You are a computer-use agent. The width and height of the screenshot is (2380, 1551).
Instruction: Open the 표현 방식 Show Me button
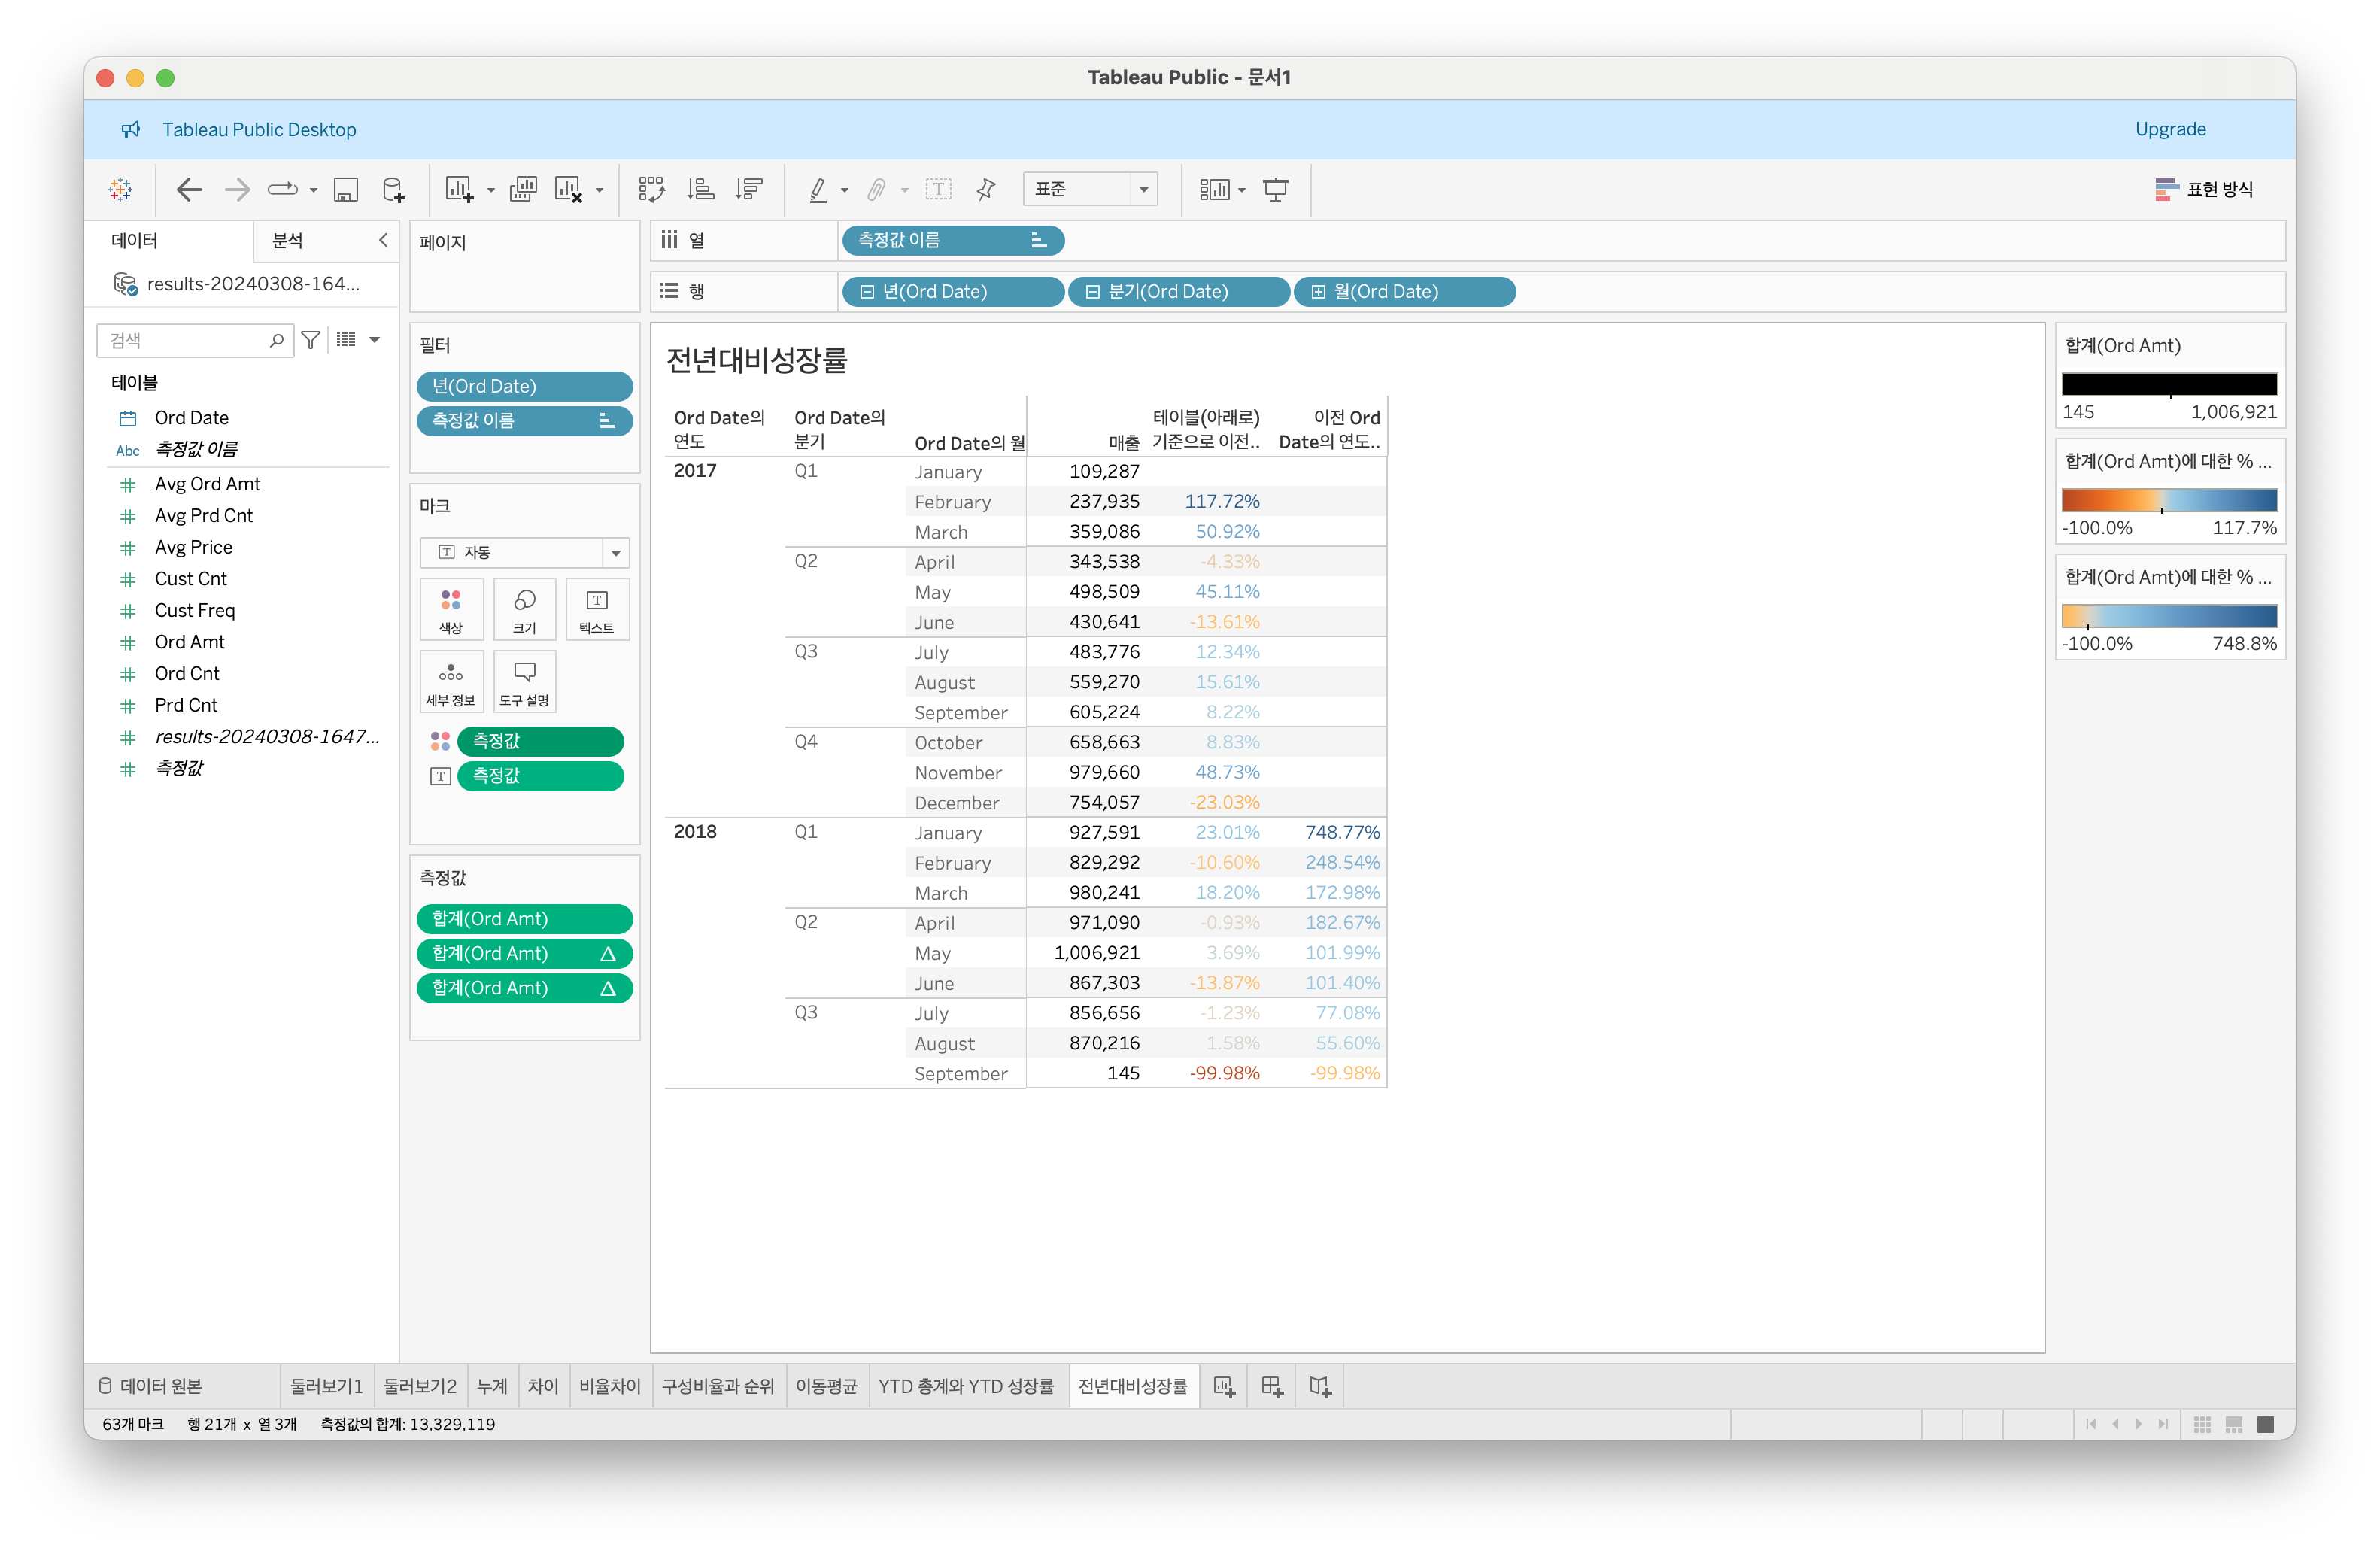click(x=2204, y=189)
